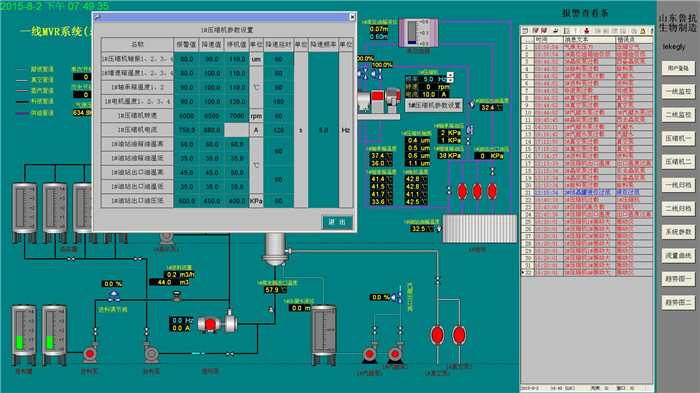Open 趋势图一 trend chart
700x393 pixels.
(678, 279)
